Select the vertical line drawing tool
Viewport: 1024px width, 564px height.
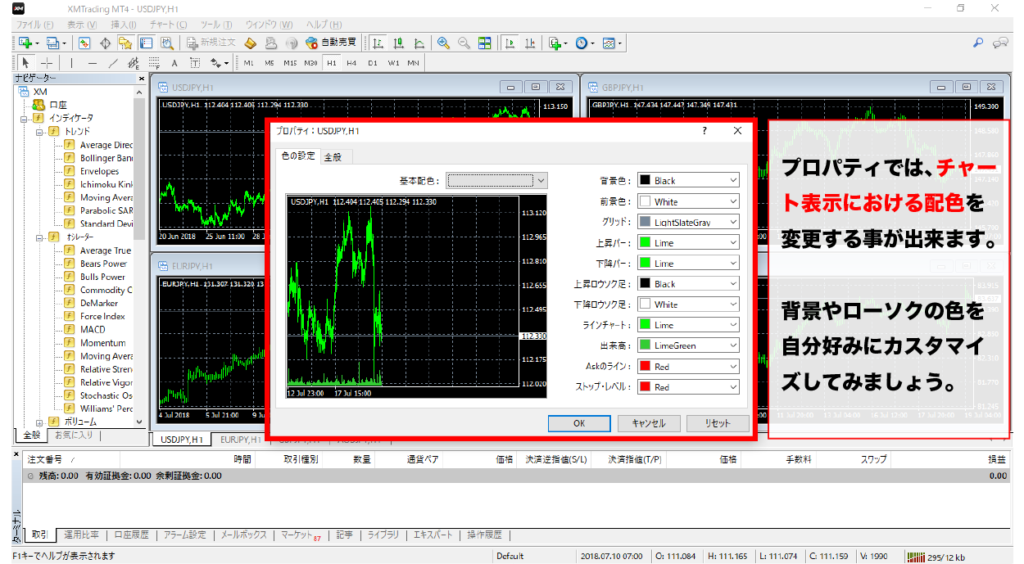[71, 63]
